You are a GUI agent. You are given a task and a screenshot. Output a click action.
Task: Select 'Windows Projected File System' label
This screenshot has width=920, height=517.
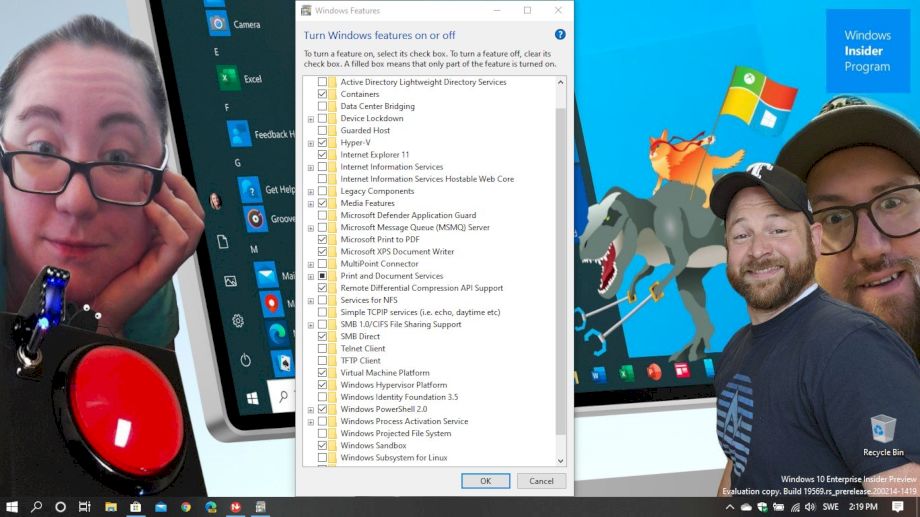(395, 434)
